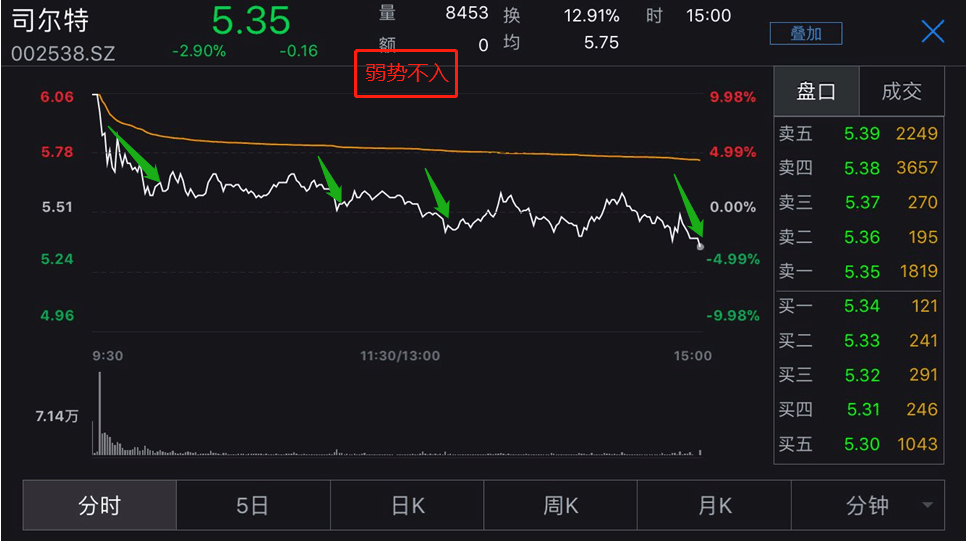Select the 买三 row at 5.32
The image size is (969, 541).
(858, 375)
